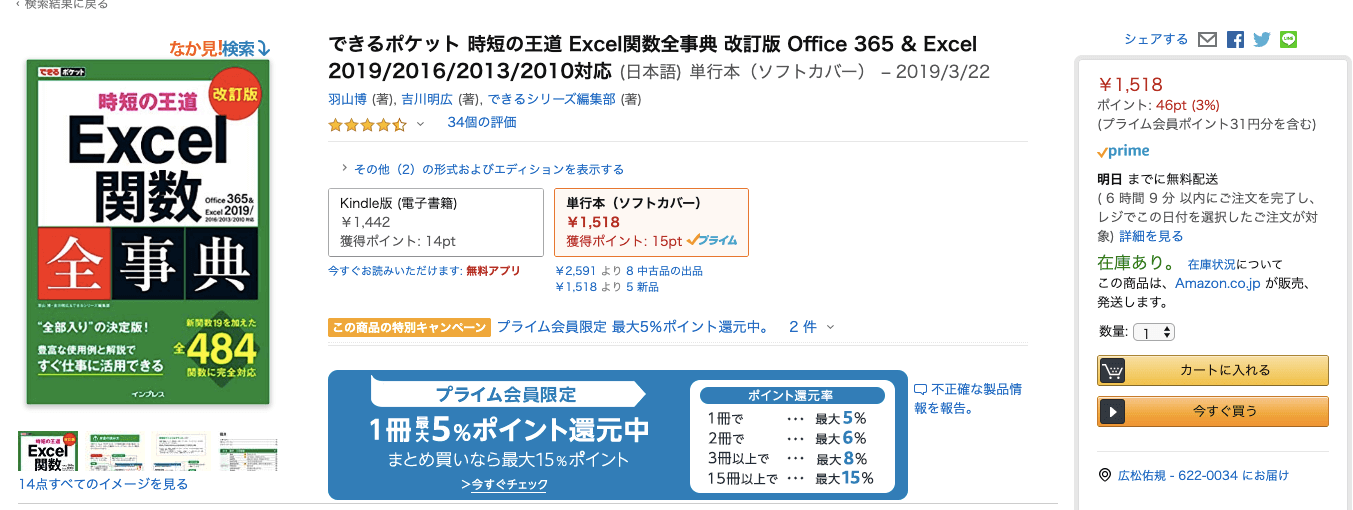The height and width of the screenshot is (510, 1353).
Task: Share this book via email icon
Action: pyautogui.click(x=1207, y=40)
